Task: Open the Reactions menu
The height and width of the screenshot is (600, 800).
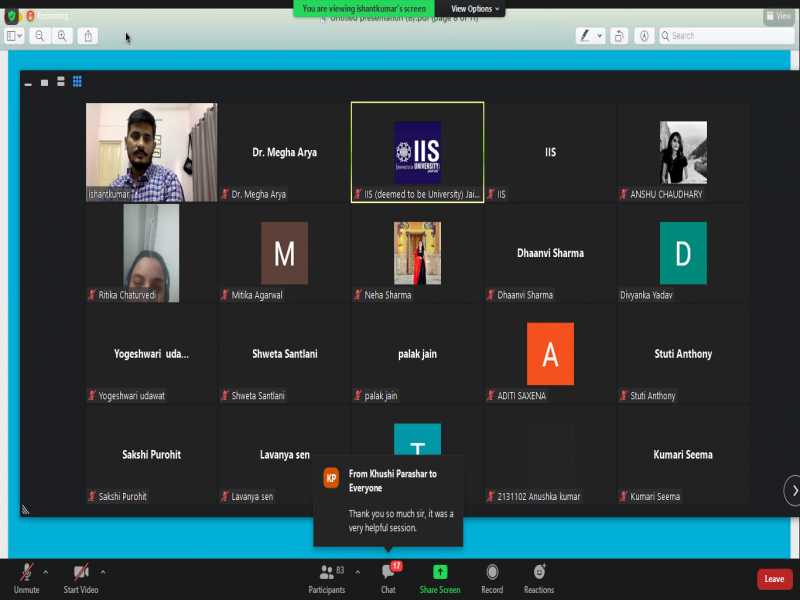Action: 539,578
